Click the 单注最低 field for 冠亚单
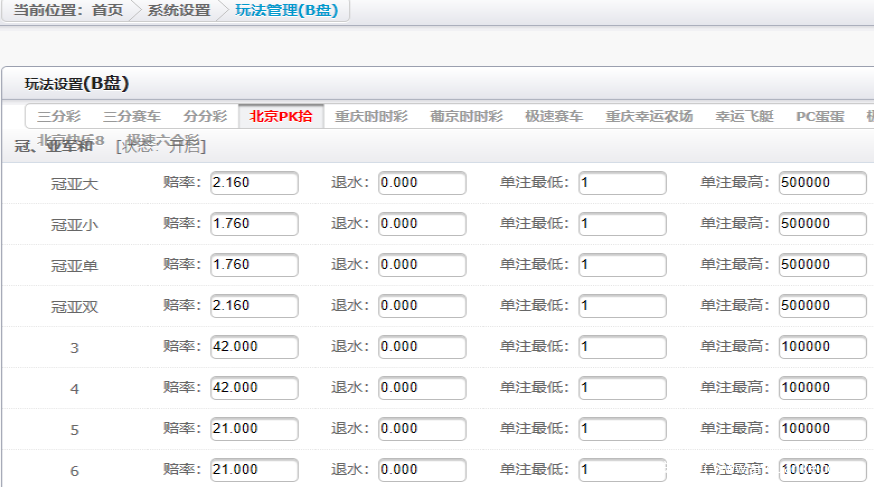Viewport: 874px width, 487px height. (622, 265)
